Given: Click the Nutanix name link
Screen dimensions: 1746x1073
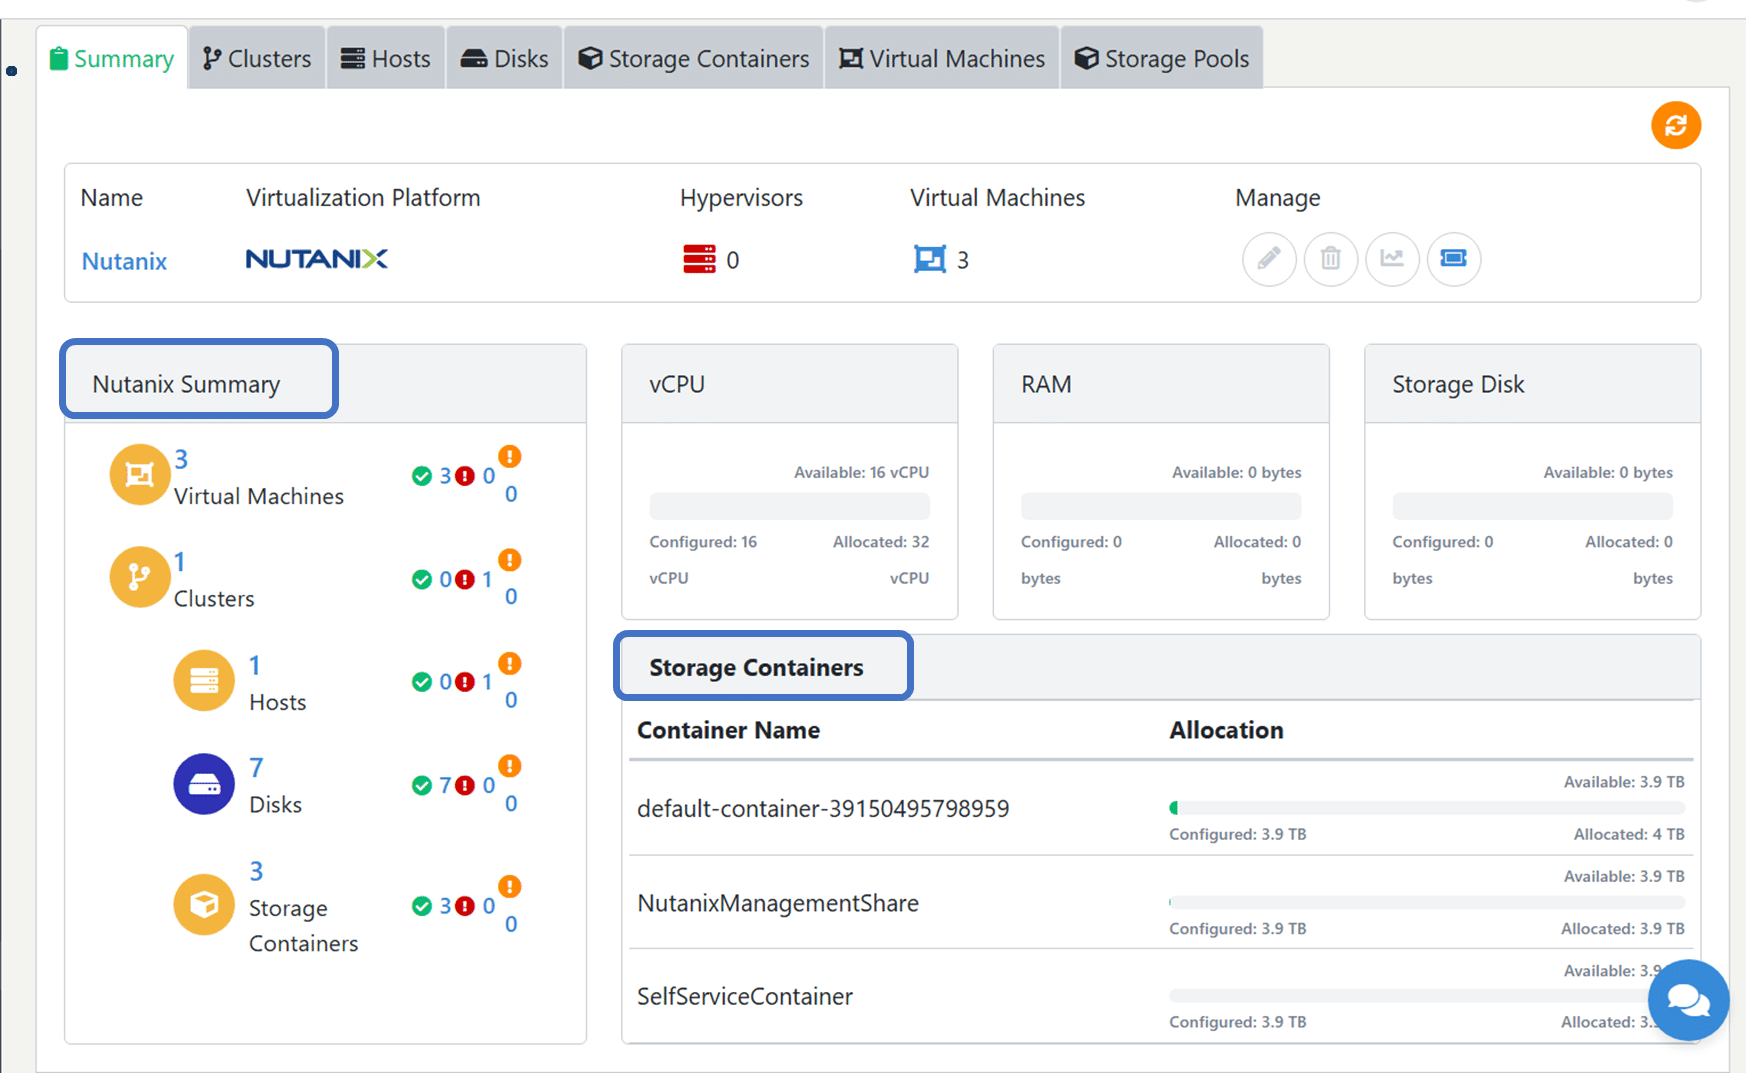Looking at the screenshot, I should pyautogui.click(x=124, y=261).
